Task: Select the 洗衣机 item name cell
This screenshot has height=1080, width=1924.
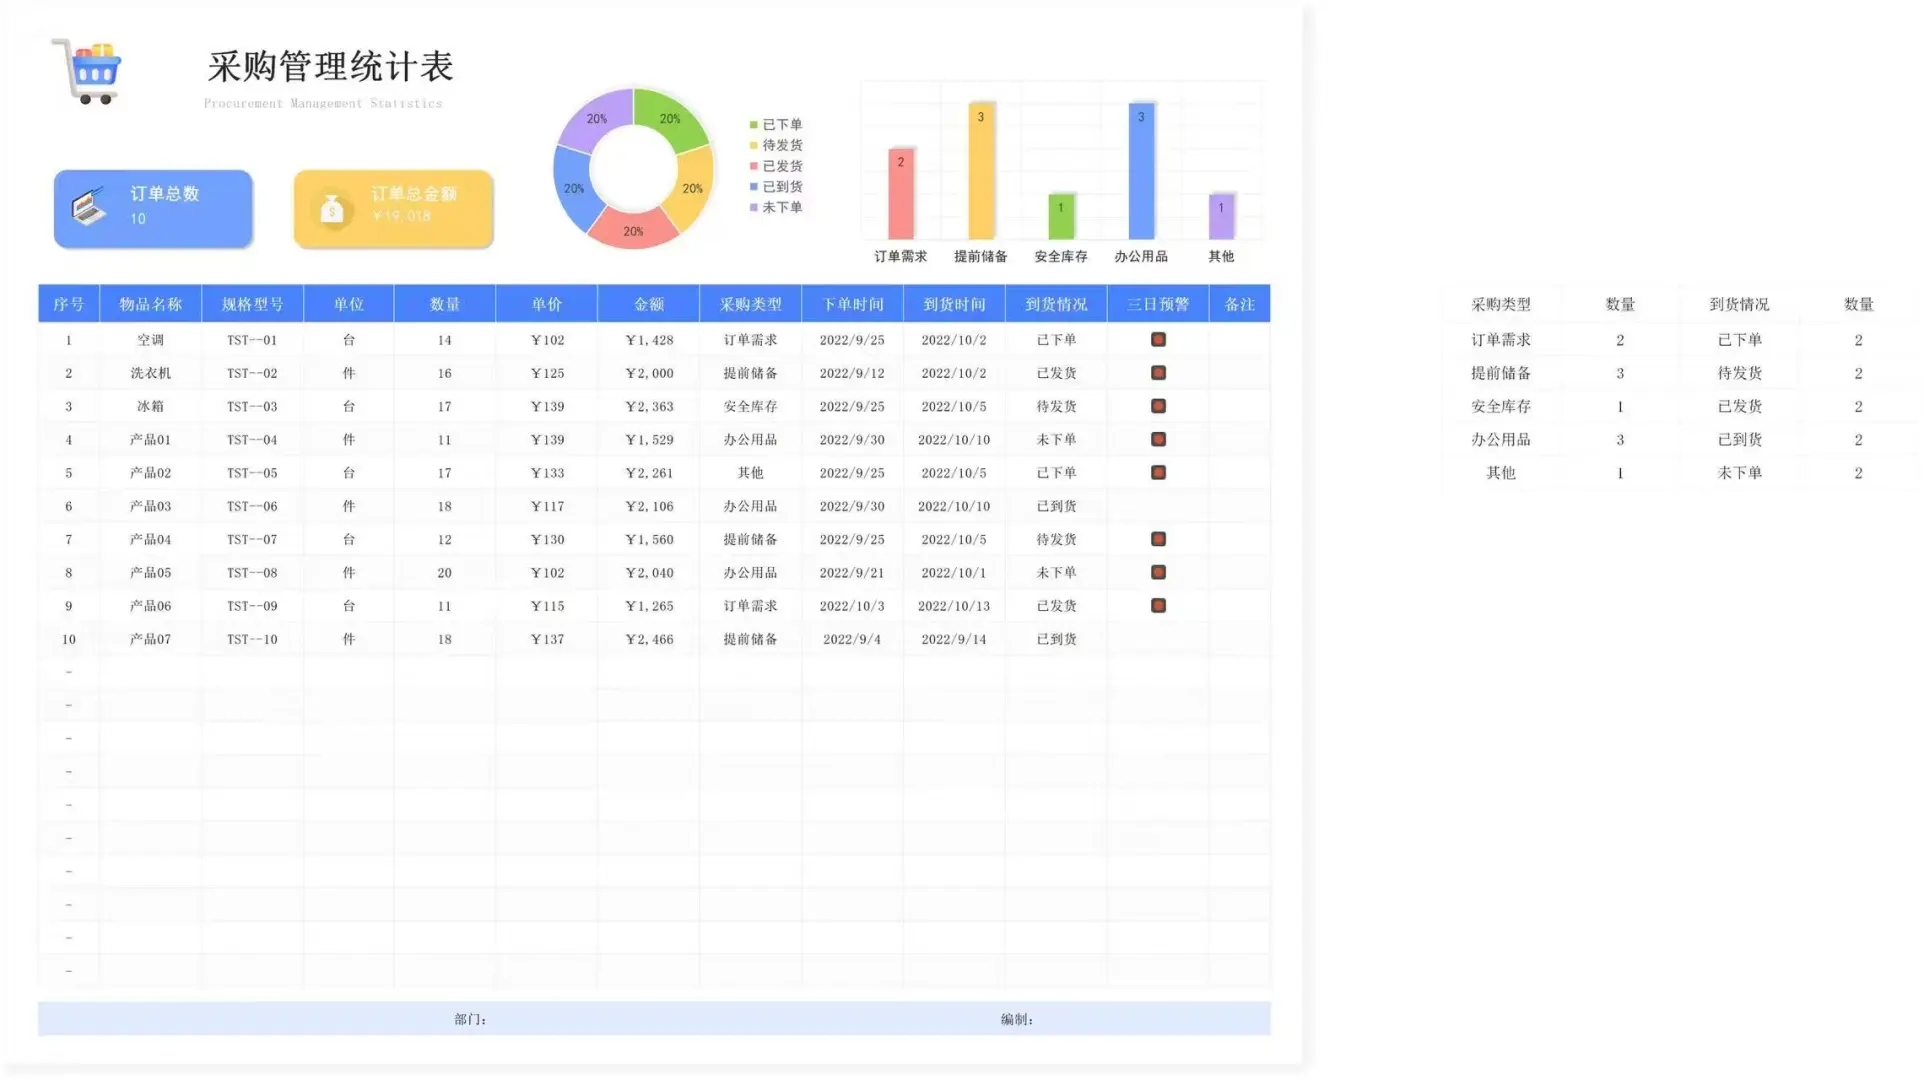Action: pyautogui.click(x=151, y=373)
